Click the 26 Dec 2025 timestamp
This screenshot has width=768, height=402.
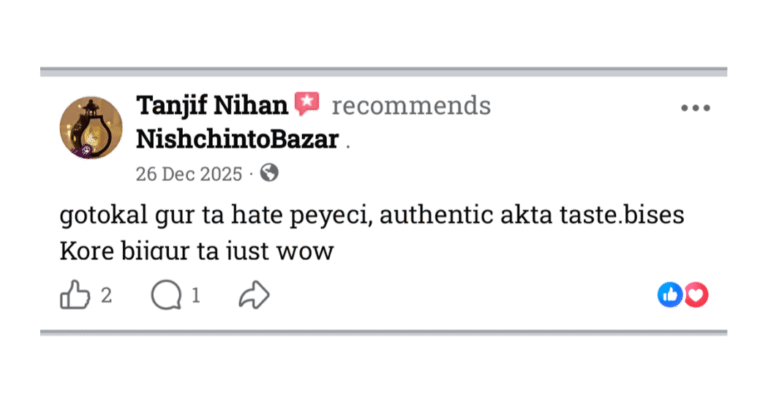[188, 173]
